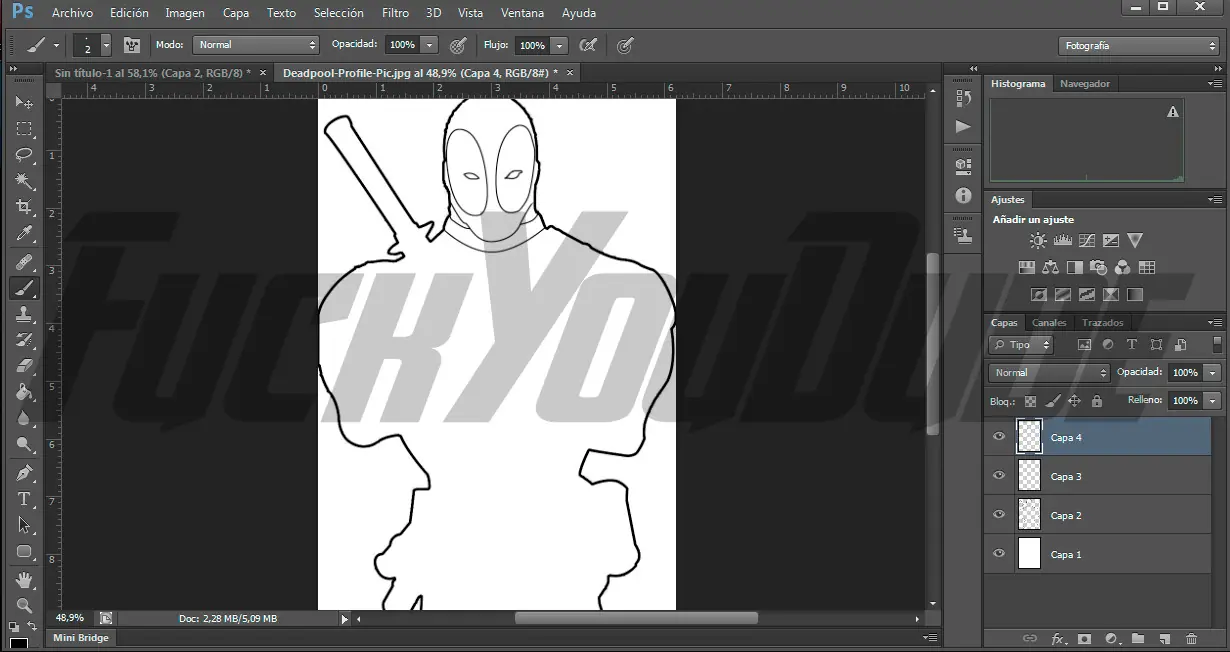Hide the Capa 1 layer
Image resolution: width=1230 pixels, height=652 pixels.
998,554
